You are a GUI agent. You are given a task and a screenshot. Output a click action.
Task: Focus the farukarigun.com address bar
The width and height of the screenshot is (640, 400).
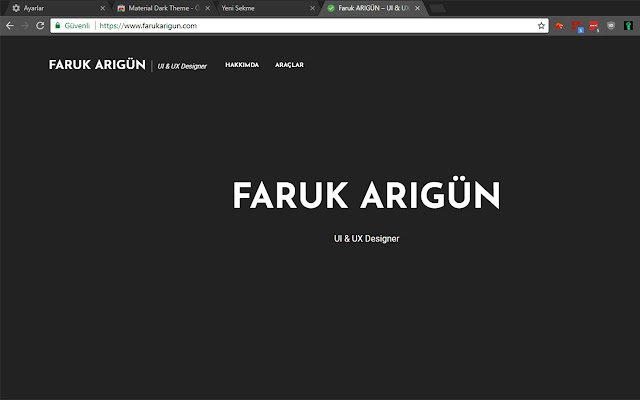(299, 26)
